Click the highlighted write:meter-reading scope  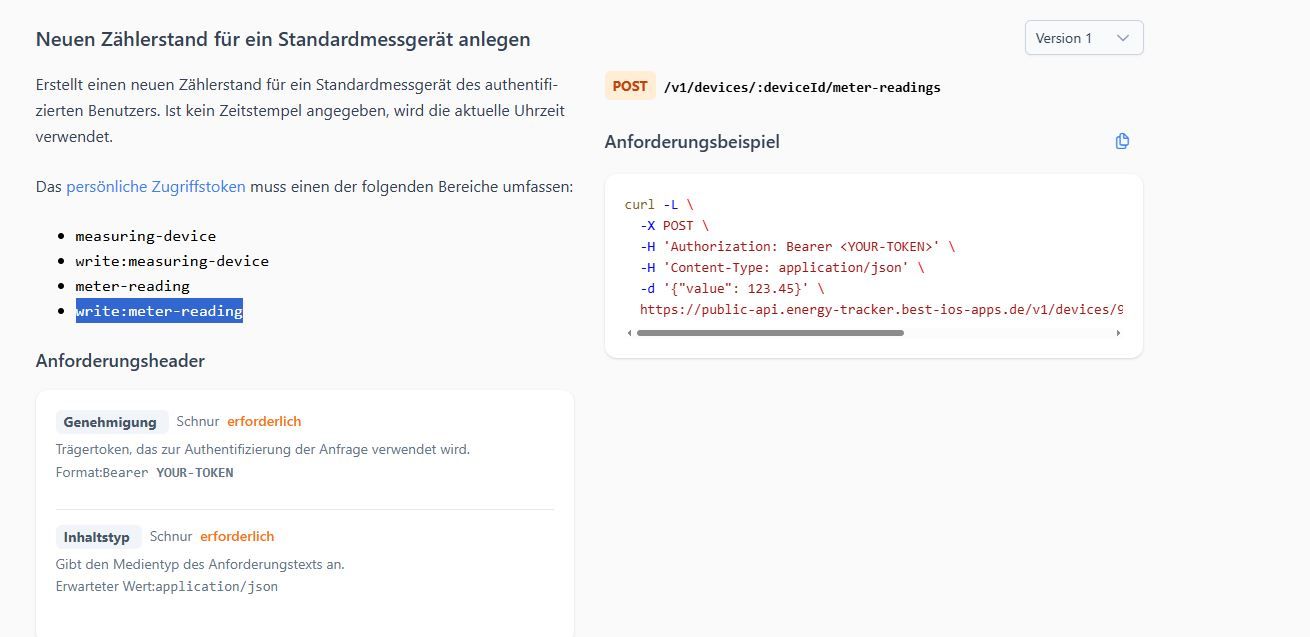[159, 311]
